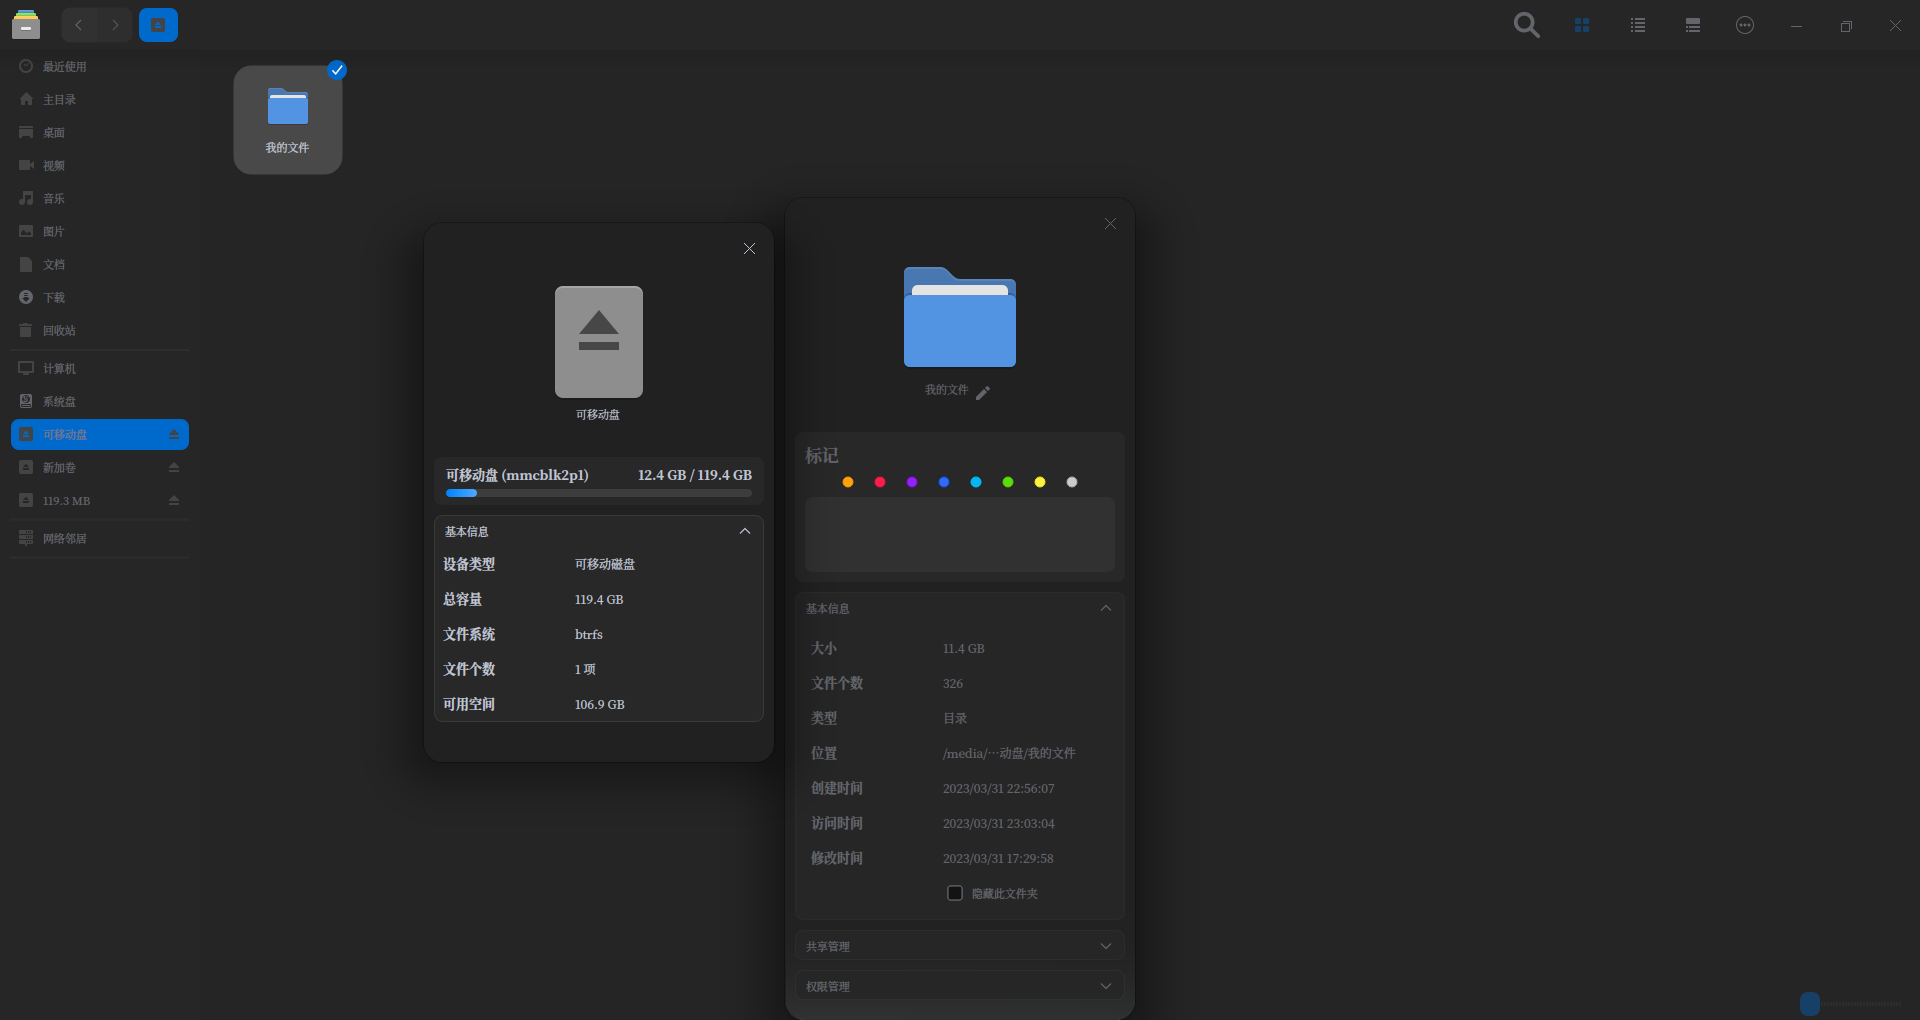Navigate back with the arrow button
This screenshot has height=1020, width=1920.
(x=78, y=25)
